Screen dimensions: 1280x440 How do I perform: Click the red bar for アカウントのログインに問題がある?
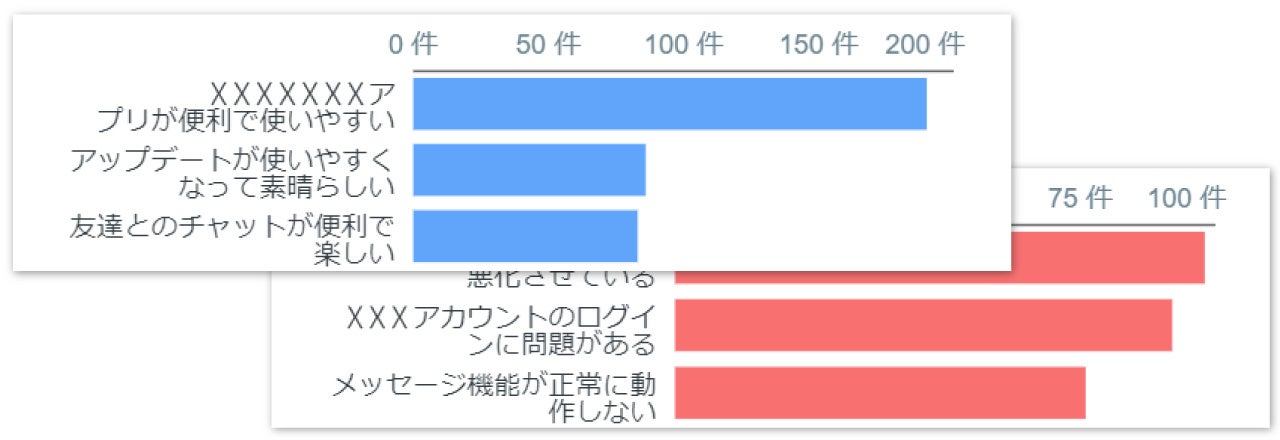tap(923, 326)
